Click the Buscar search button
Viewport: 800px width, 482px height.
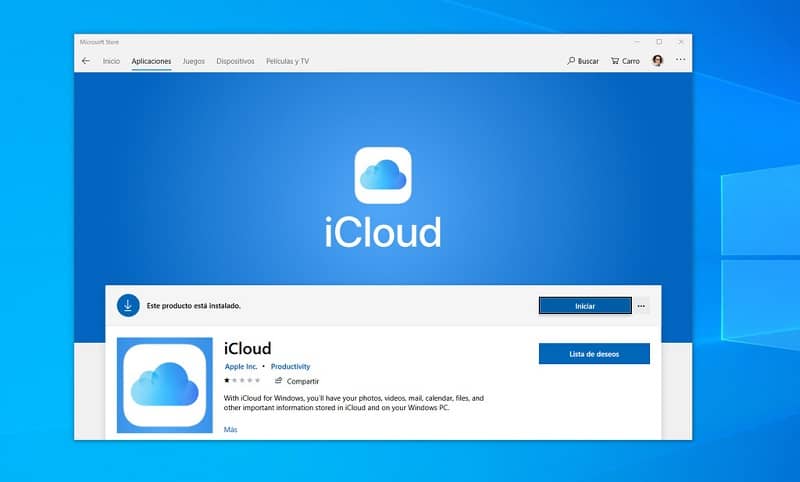pyautogui.click(x=583, y=61)
